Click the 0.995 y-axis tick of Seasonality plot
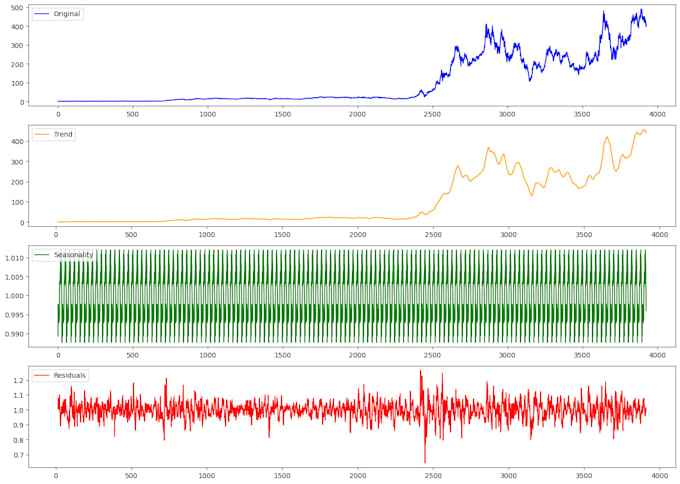The height and width of the screenshot is (484, 680). [14, 315]
